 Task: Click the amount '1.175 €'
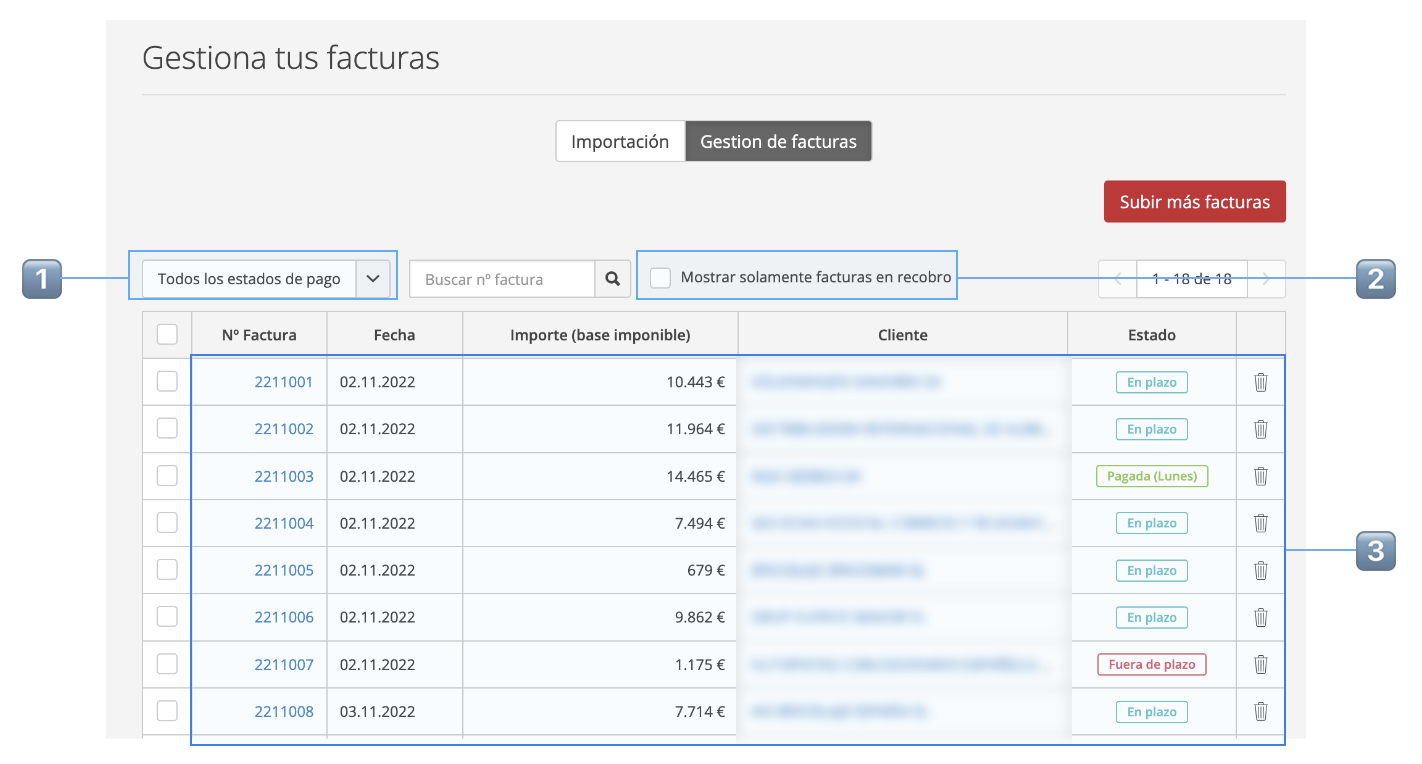pyautogui.click(x=700, y=664)
